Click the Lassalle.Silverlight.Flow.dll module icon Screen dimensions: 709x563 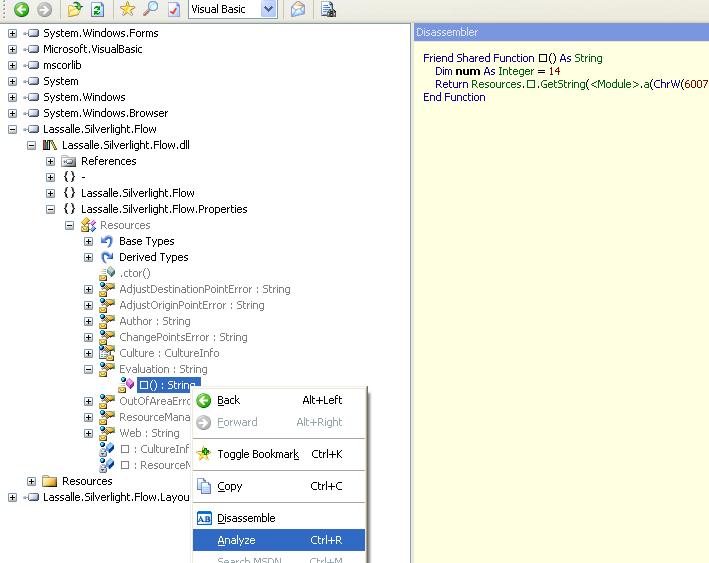(50, 145)
